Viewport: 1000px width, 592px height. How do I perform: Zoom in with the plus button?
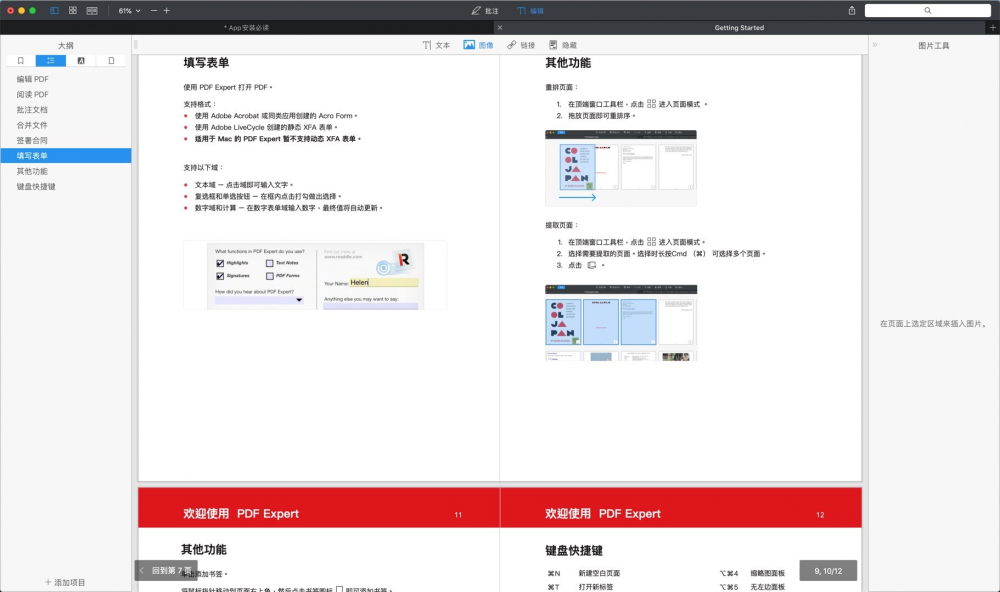[166, 11]
